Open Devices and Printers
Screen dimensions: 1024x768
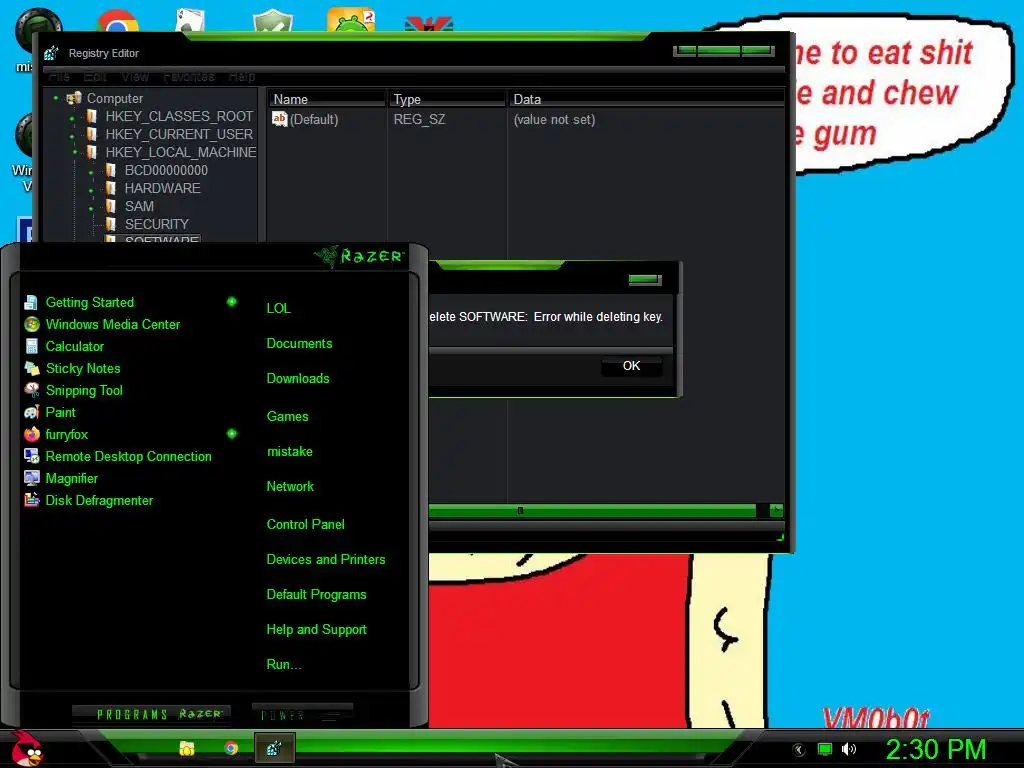(326, 560)
